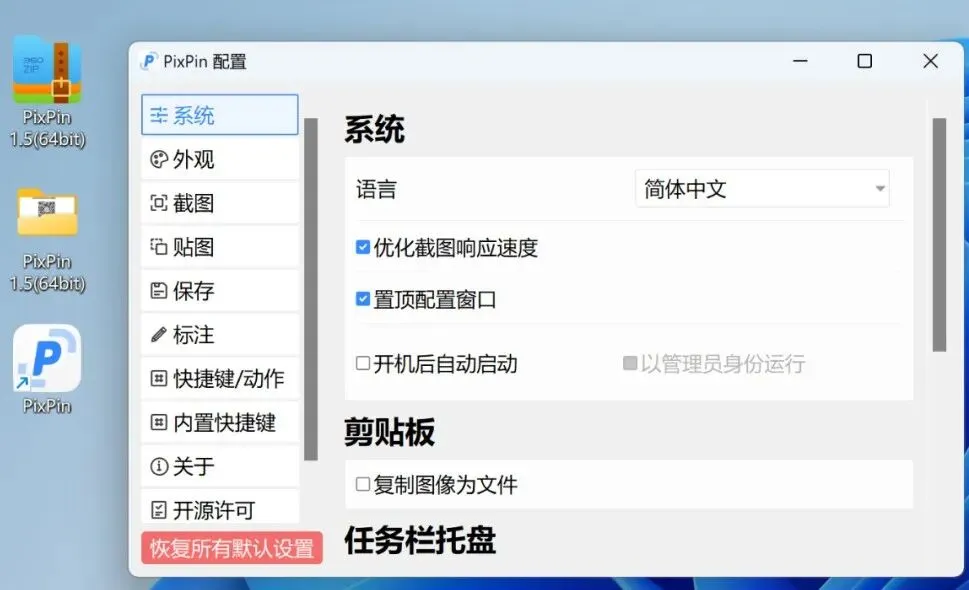The width and height of the screenshot is (969, 590).
Task: Show the 关于 page
Action: pyautogui.click(x=219, y=466)
